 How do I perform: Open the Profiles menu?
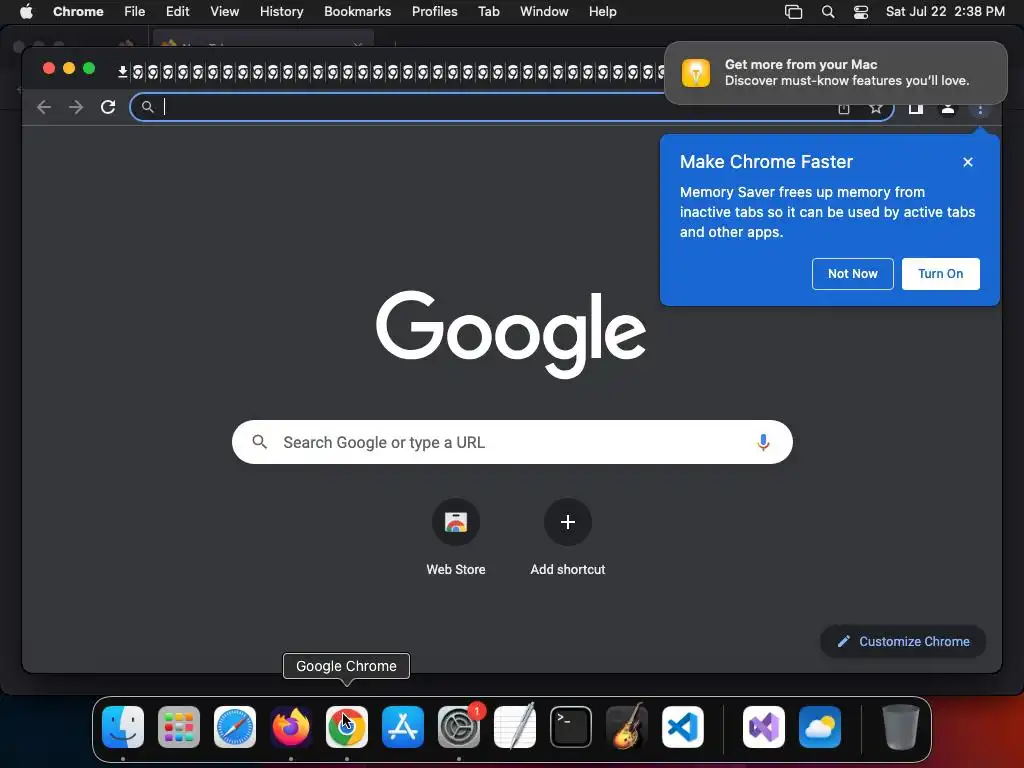[x=434, y=12]
